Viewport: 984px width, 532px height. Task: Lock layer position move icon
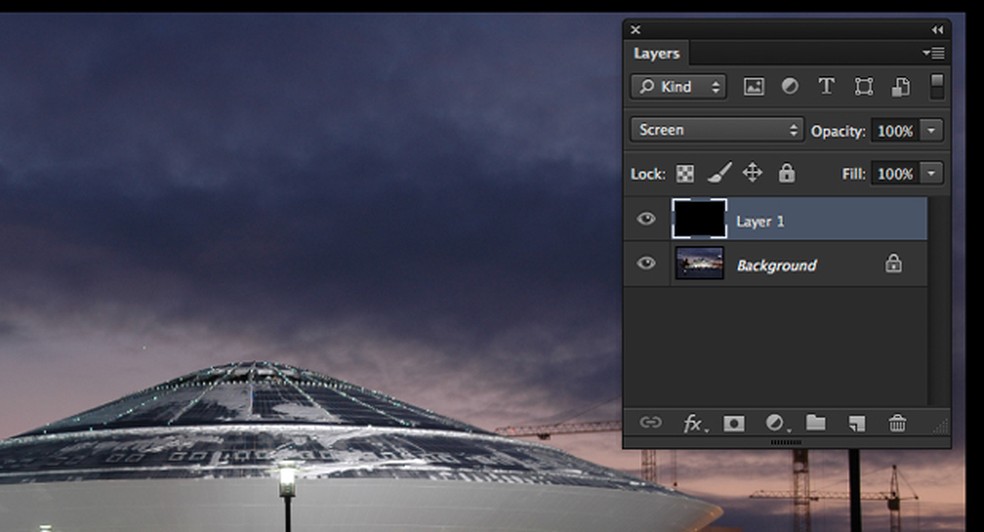click(752, 173)
